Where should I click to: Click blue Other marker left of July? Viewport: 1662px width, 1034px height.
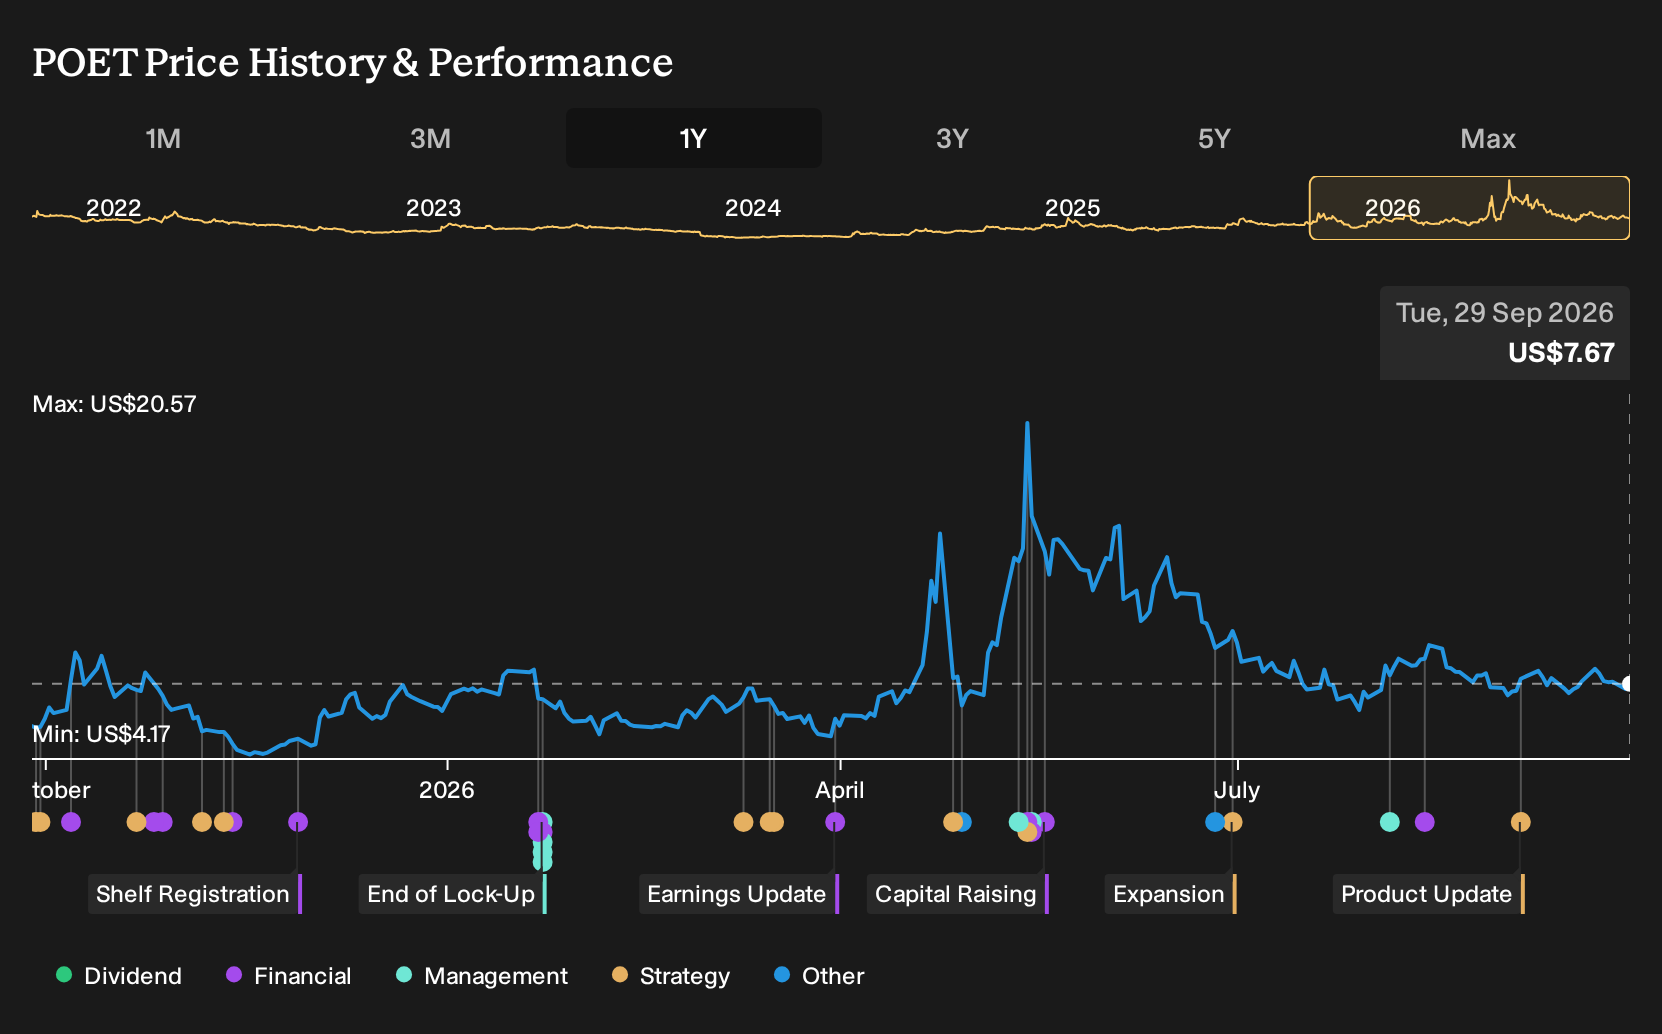point(1215,822)
